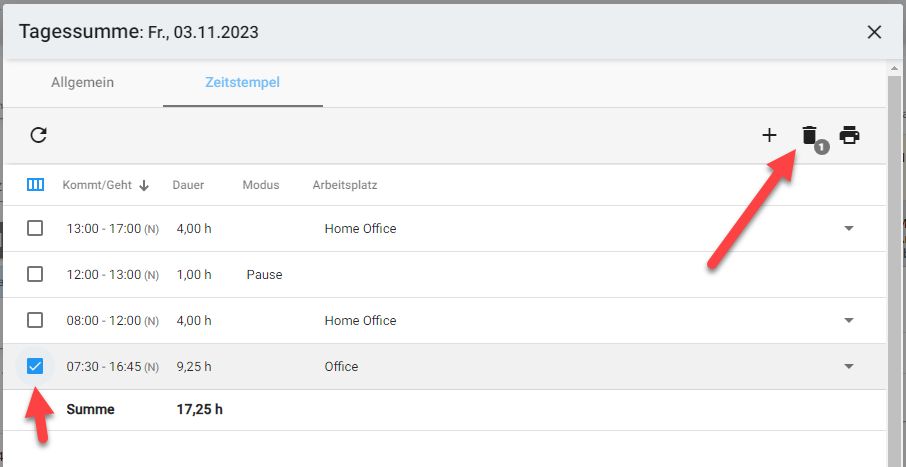Screen dimensions: 906x467
Task: Click the Kommt/Geht sort arrow
Action: (144, 185)
